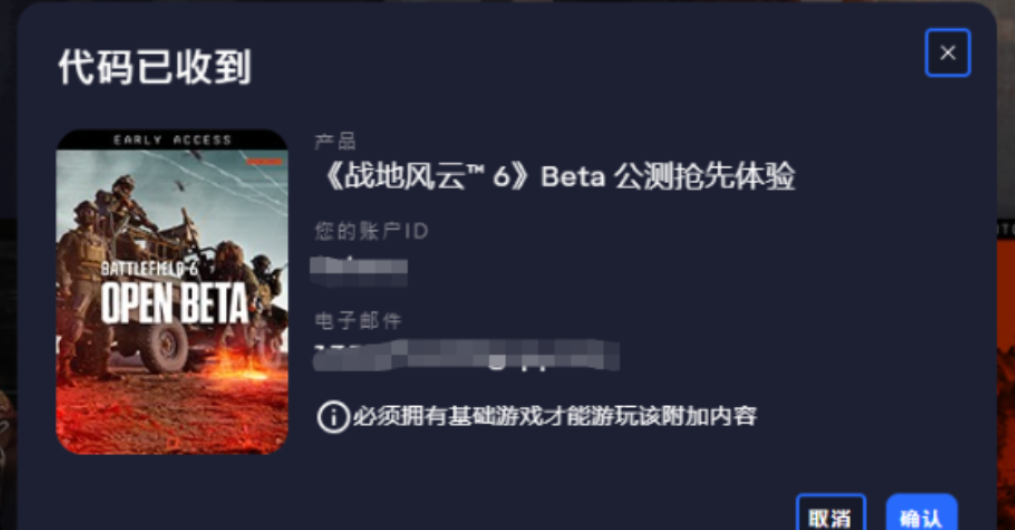This screenshot has width=1015, height=530.
Task: Close the 代码已收到 dialog with X
Action: click(x=948, y=53)
